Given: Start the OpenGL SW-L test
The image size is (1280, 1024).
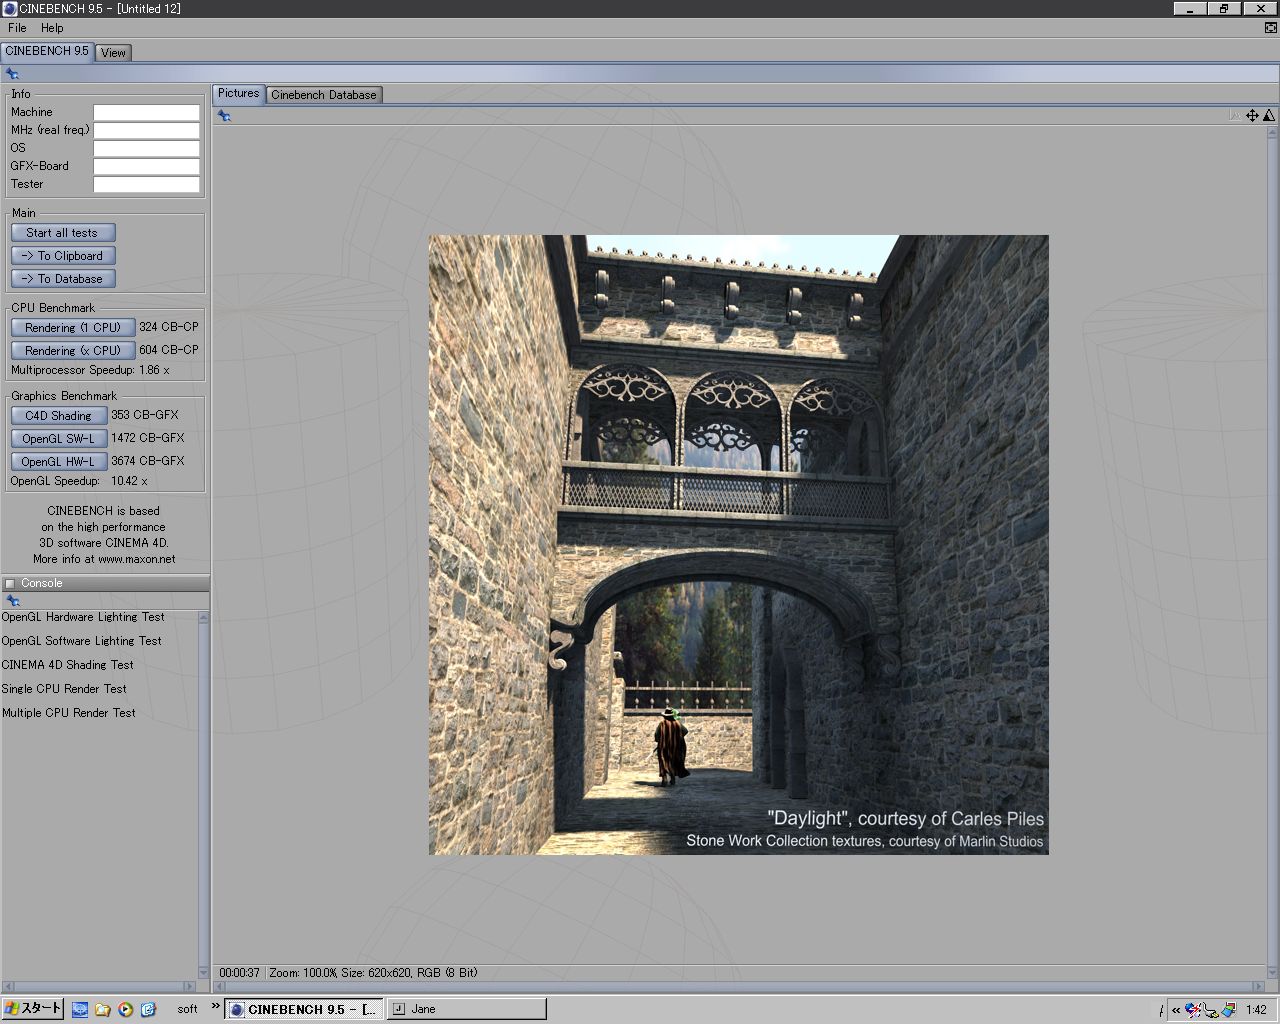Looking at the screenshot, I should tap(59, 438).
